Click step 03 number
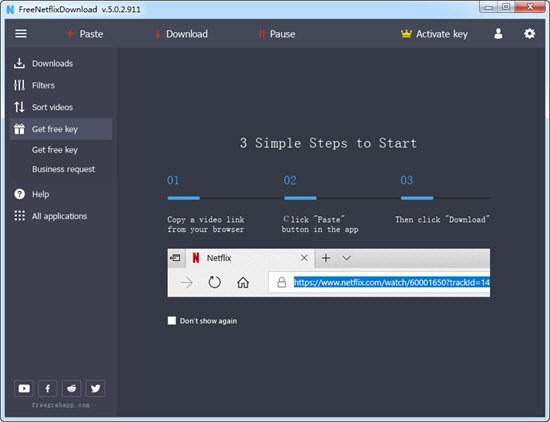Screen dimensions: 550x422 coord(407,180)
